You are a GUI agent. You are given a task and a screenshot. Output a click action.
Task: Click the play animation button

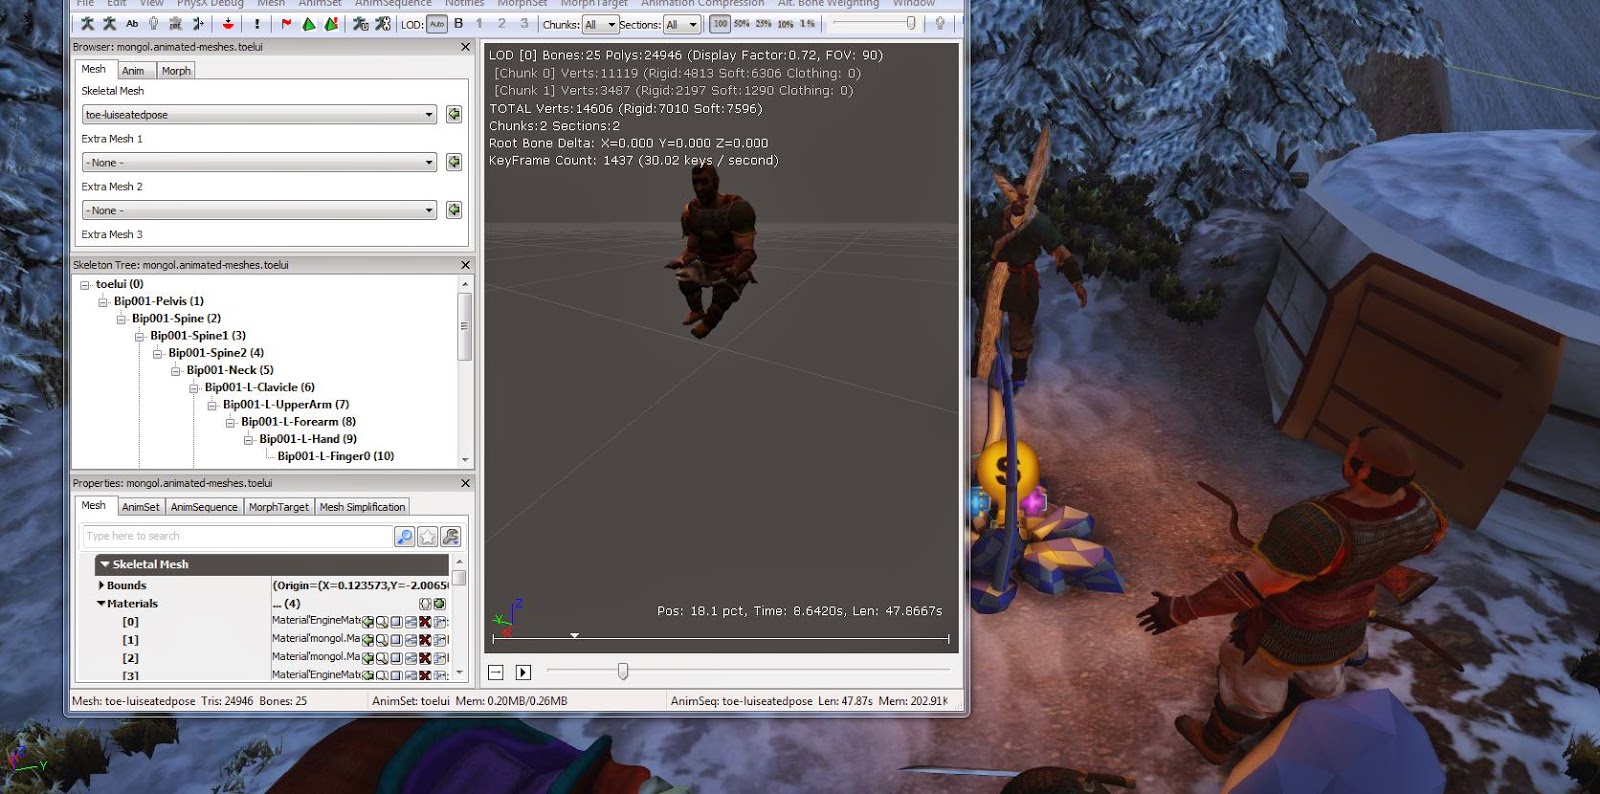tap(523, 672)
